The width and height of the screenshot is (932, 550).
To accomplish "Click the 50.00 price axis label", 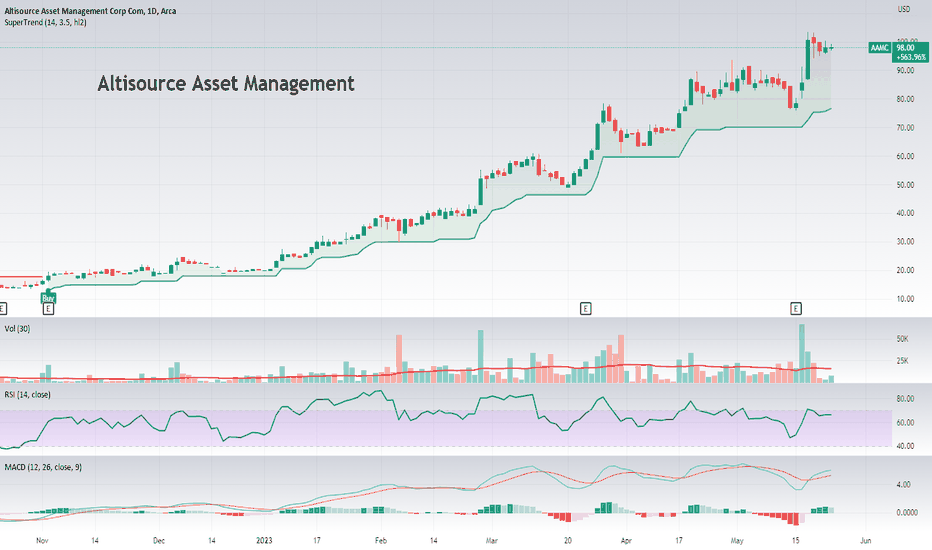I will click(905, 185).
